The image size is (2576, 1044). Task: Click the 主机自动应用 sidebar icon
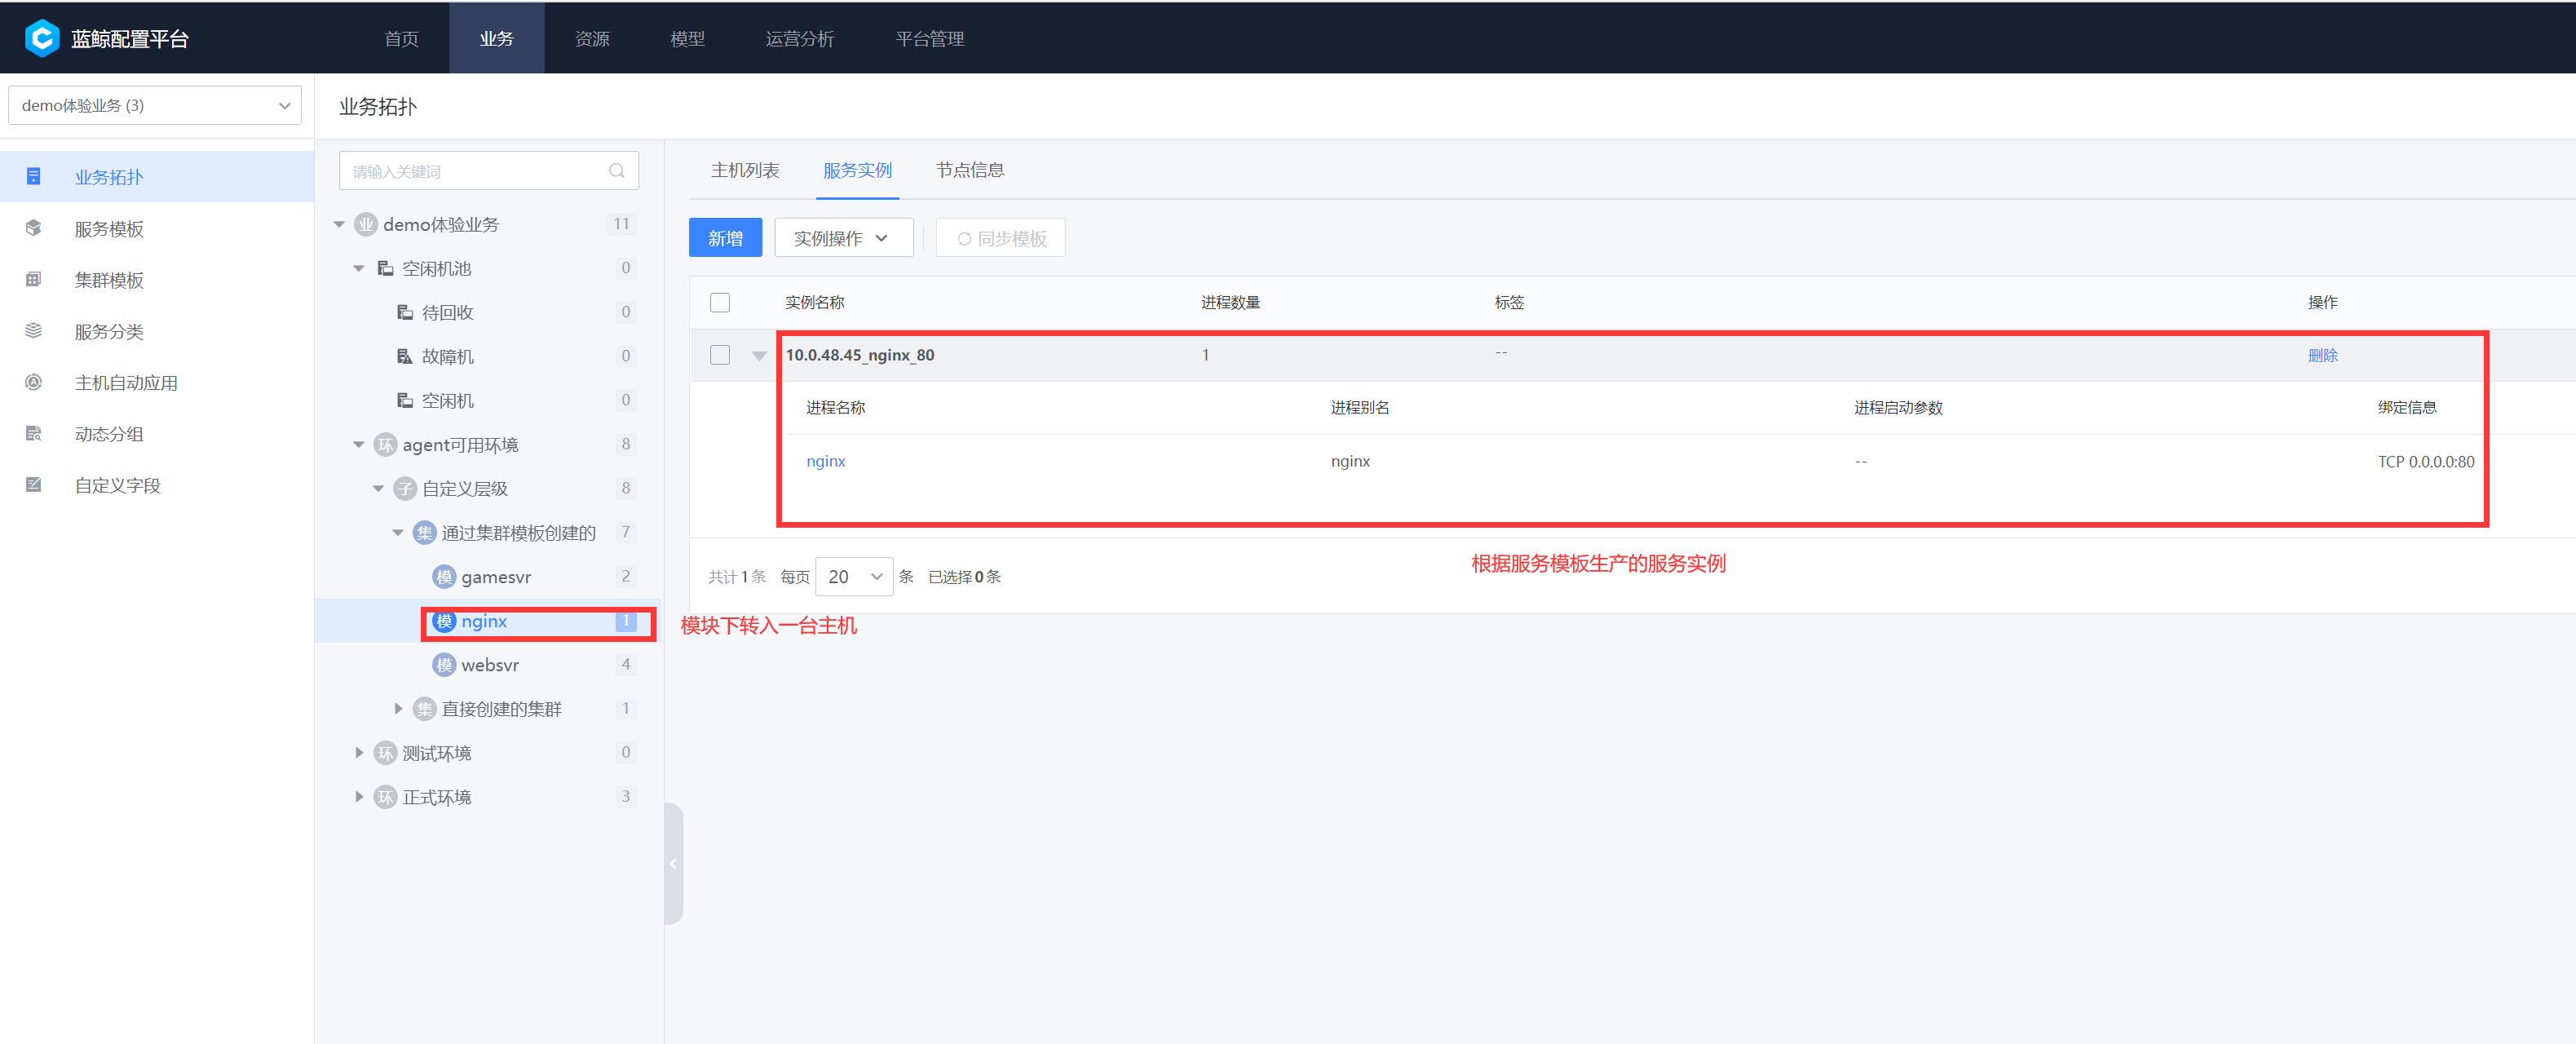tap(34, 382)
